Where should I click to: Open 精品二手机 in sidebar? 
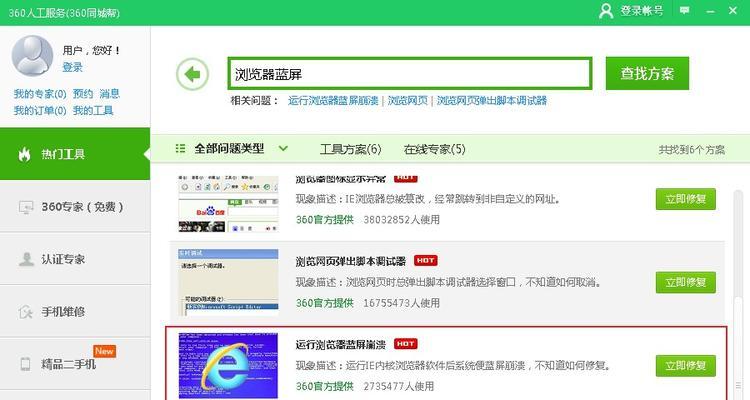[75, 364]
